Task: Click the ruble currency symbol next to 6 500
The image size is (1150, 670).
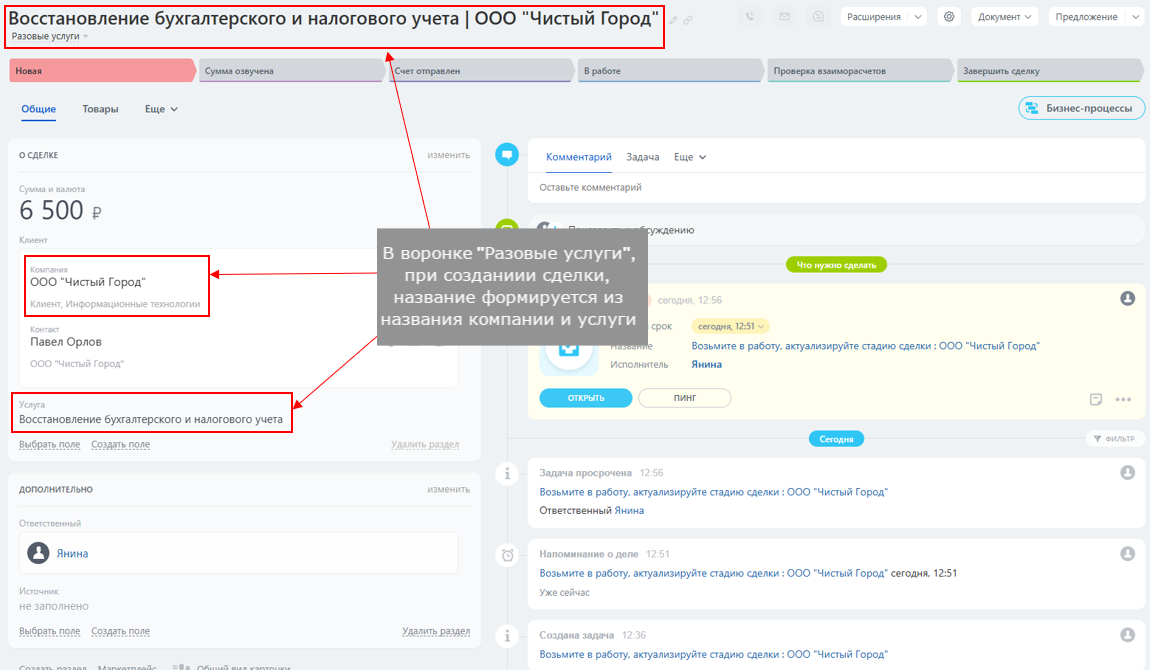Action: tap(97, 213)
